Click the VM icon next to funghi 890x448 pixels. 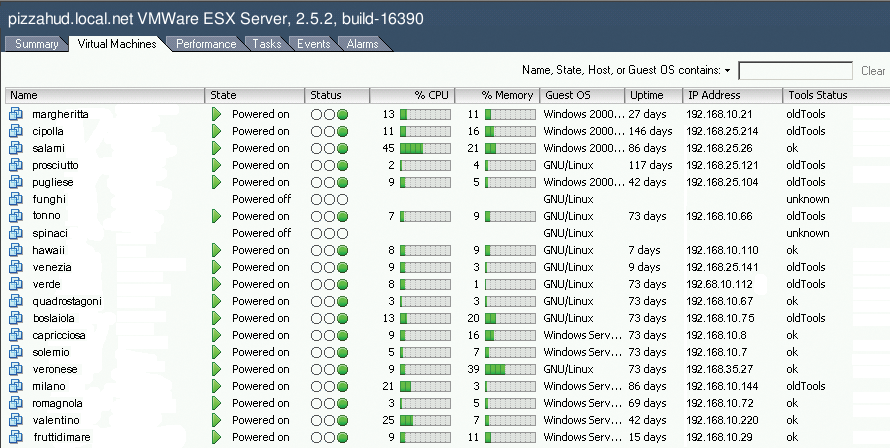pos(16,199)
